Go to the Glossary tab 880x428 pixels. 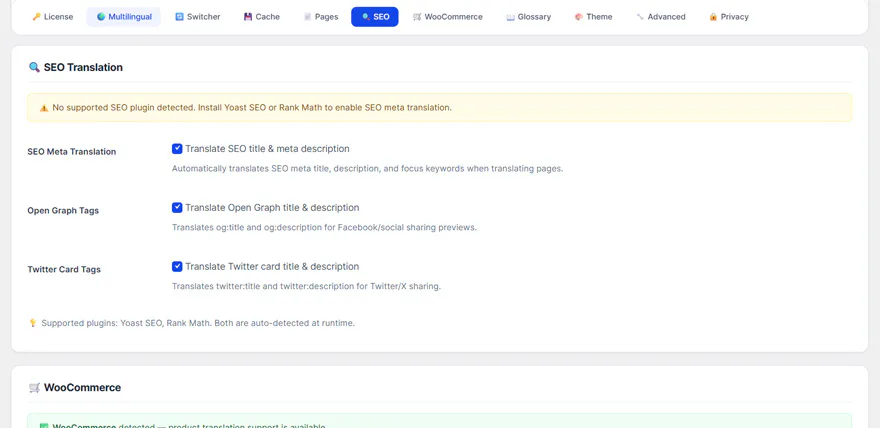pyautogui.click(x=529, y=17)
